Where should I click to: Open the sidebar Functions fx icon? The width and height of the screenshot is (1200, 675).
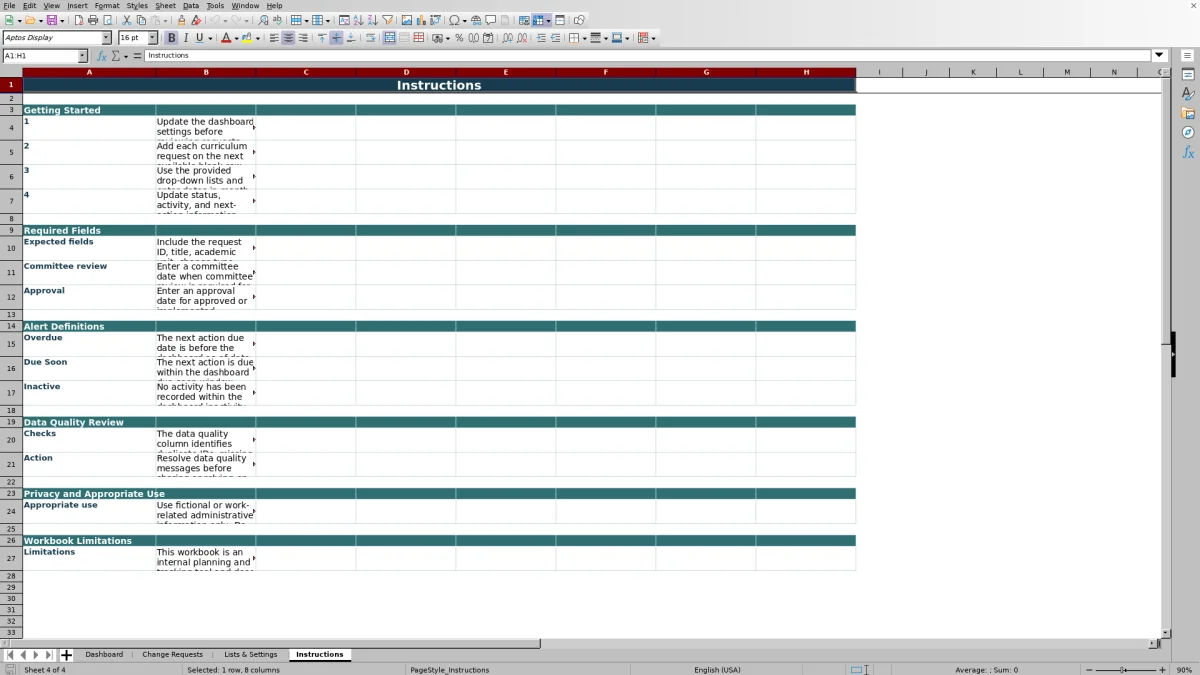[1188, 153]
